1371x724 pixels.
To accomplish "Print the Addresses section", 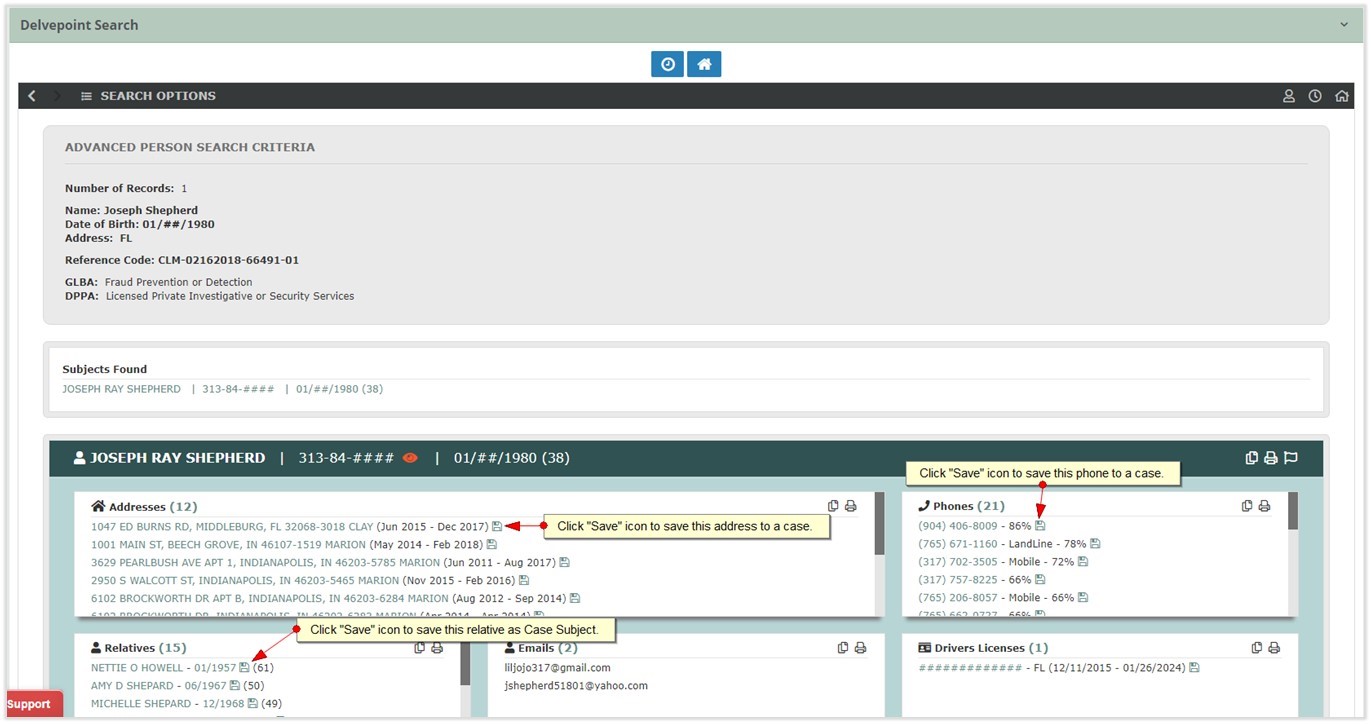I will coord(851,506).
